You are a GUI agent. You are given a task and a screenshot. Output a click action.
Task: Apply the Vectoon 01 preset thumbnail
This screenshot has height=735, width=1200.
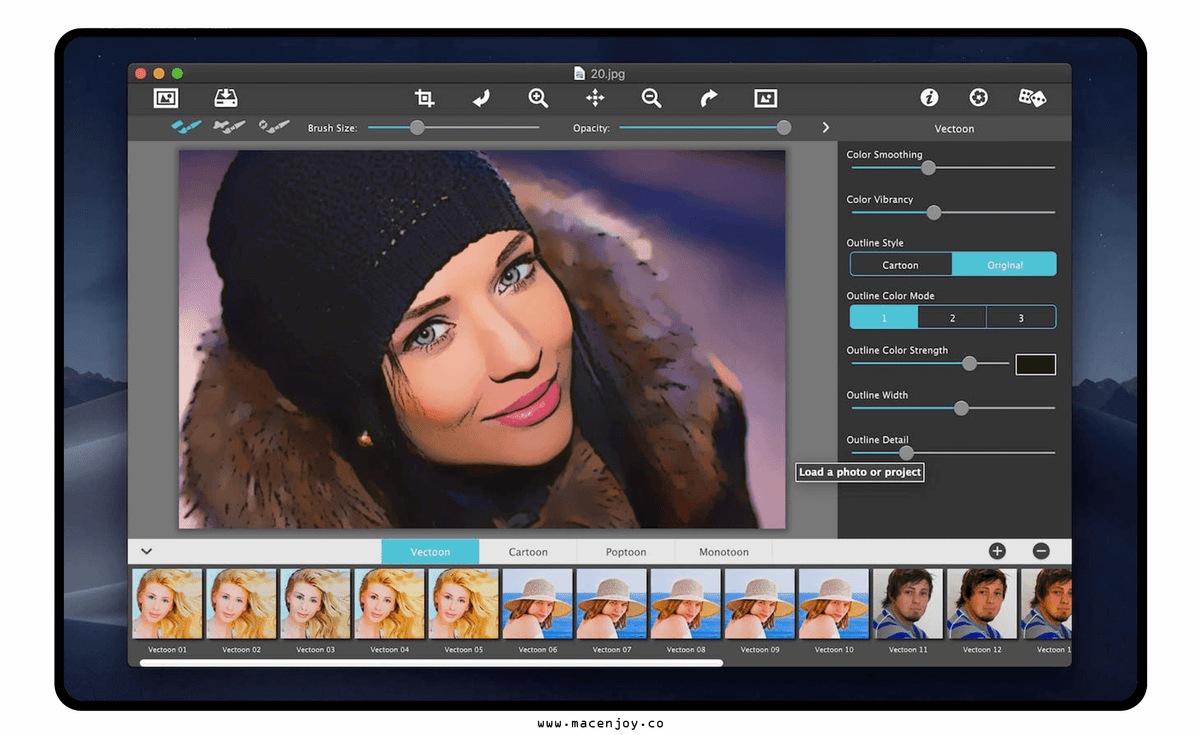click(x=168, y=604)
